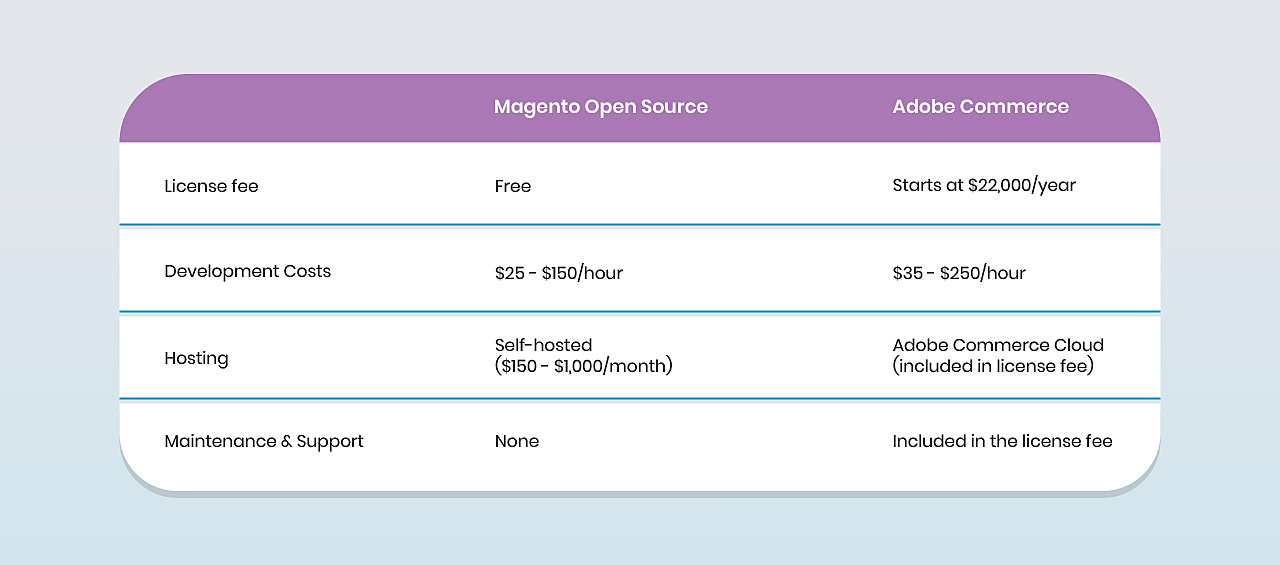Select the Adobe Commerce column header
Image resolution: width=1280 pixels, height=565 pixels.
tap(981, 107)
